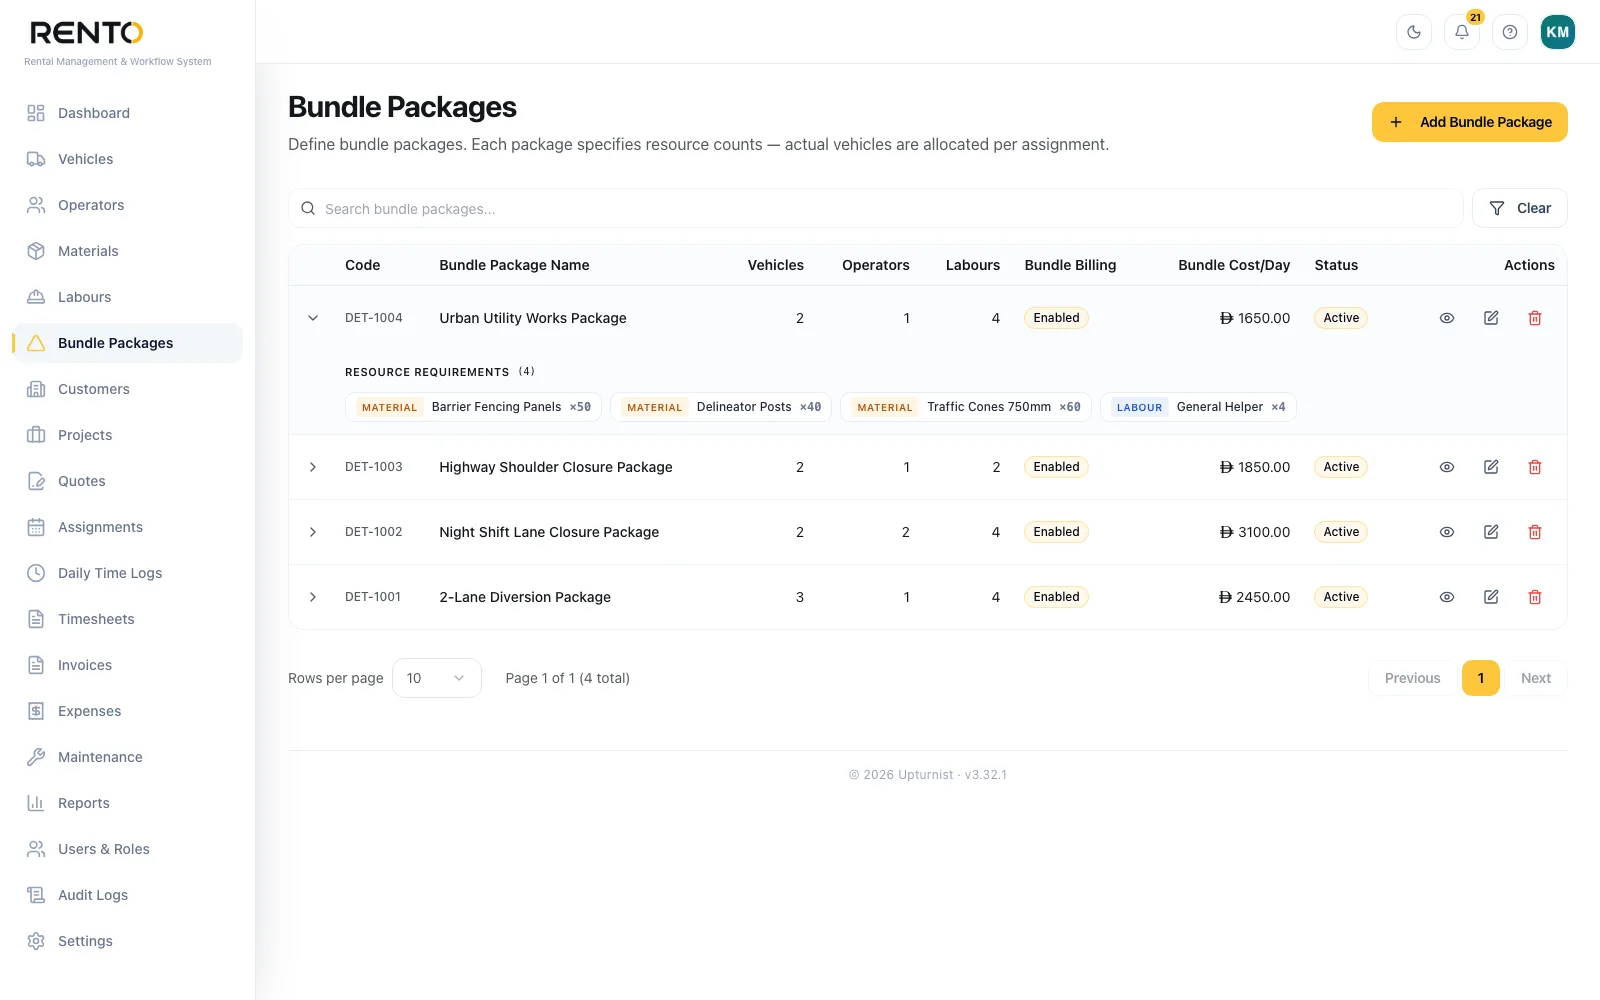Navigate to Daily Time Logs
Screen dimensions: 1600x1000
[x=127, y=573]
